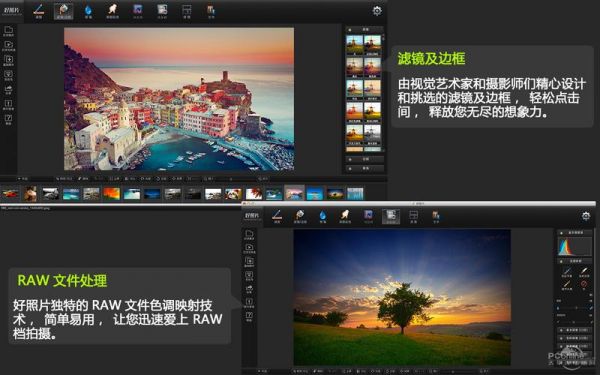The height and width of the screenshot is (375, 600).
Task: Select the paint bucket filter tool in top window
Action: pyautogui.click(x=64, y=11)
